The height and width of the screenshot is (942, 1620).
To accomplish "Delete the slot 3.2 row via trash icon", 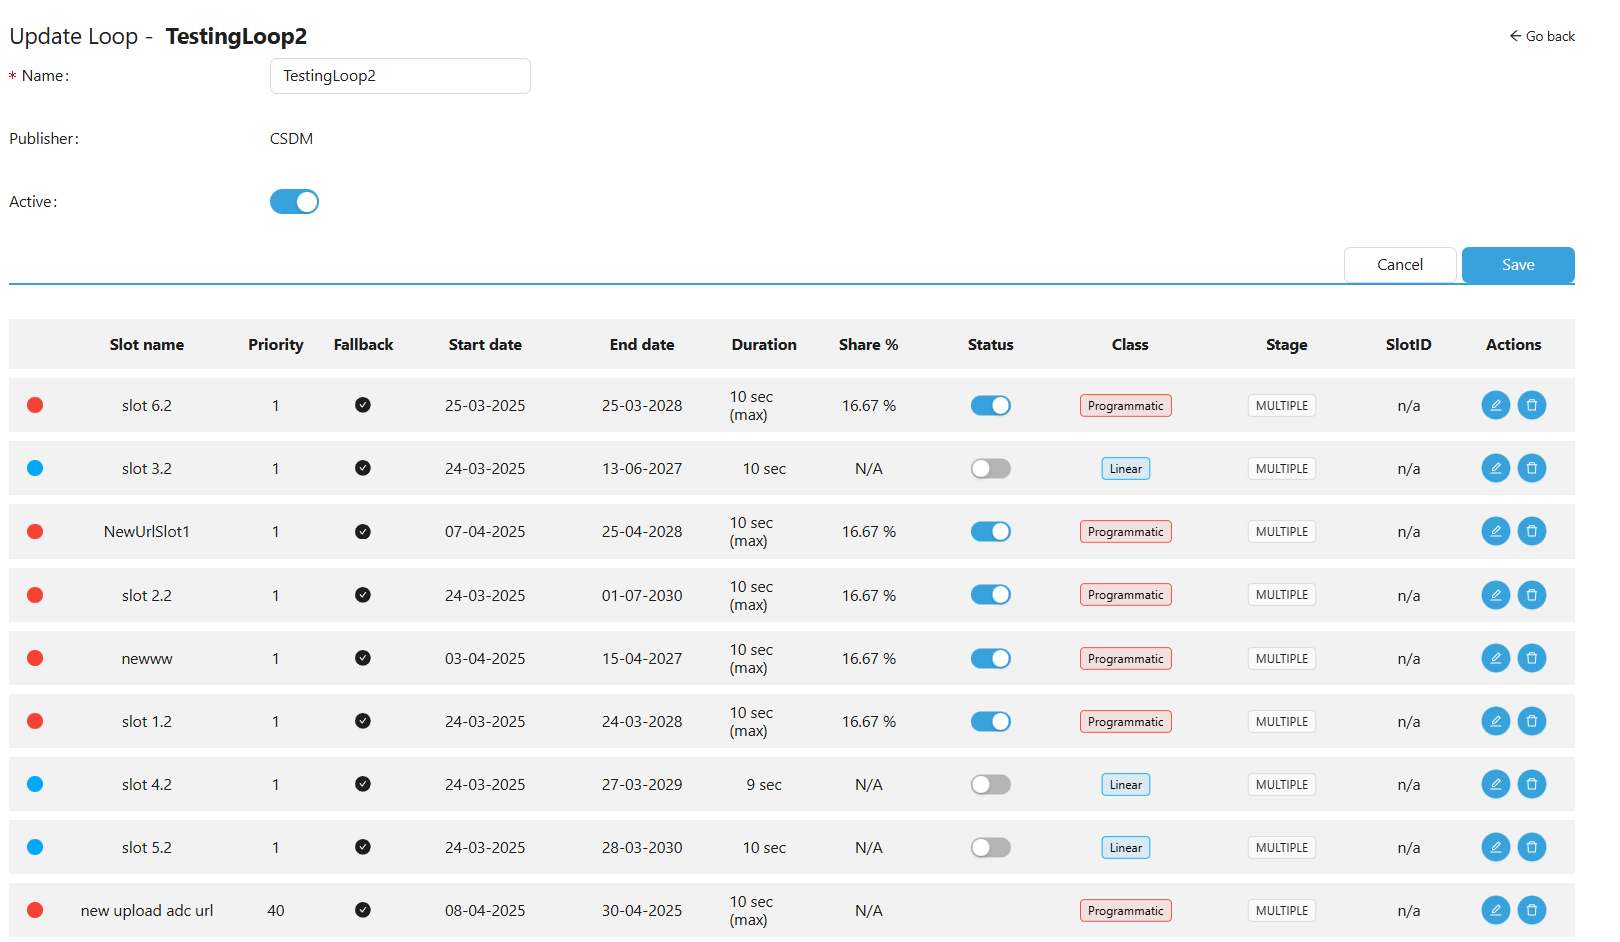I will click(1531, 468).
